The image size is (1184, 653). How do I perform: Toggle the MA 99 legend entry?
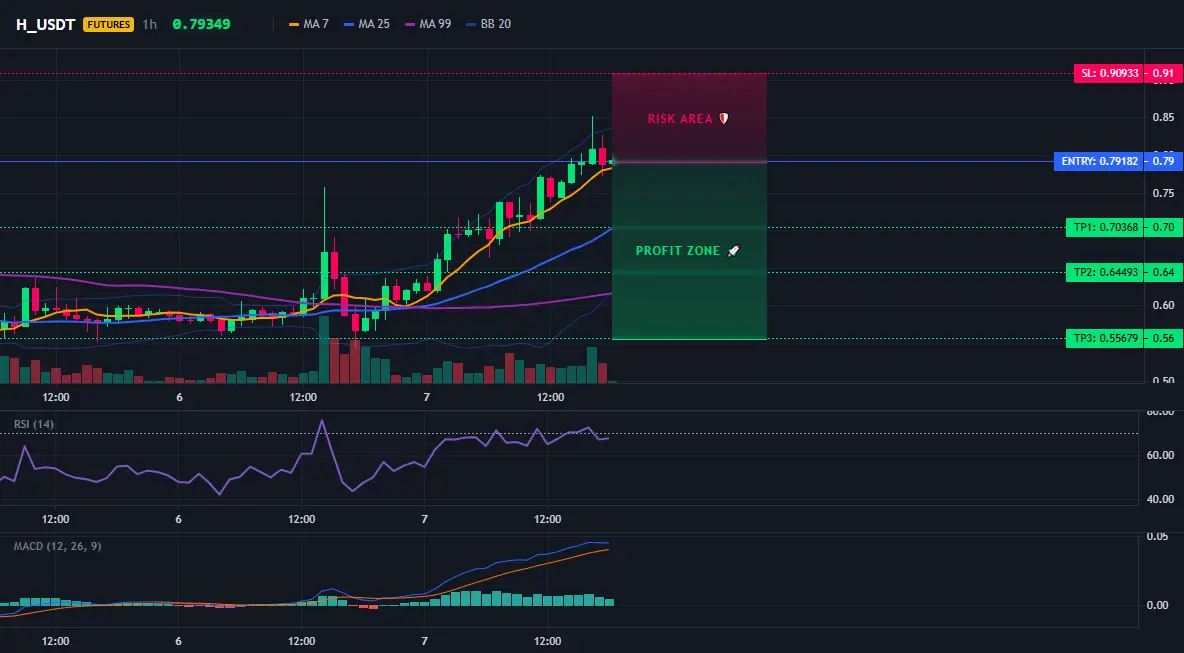[x=427, y=24]
